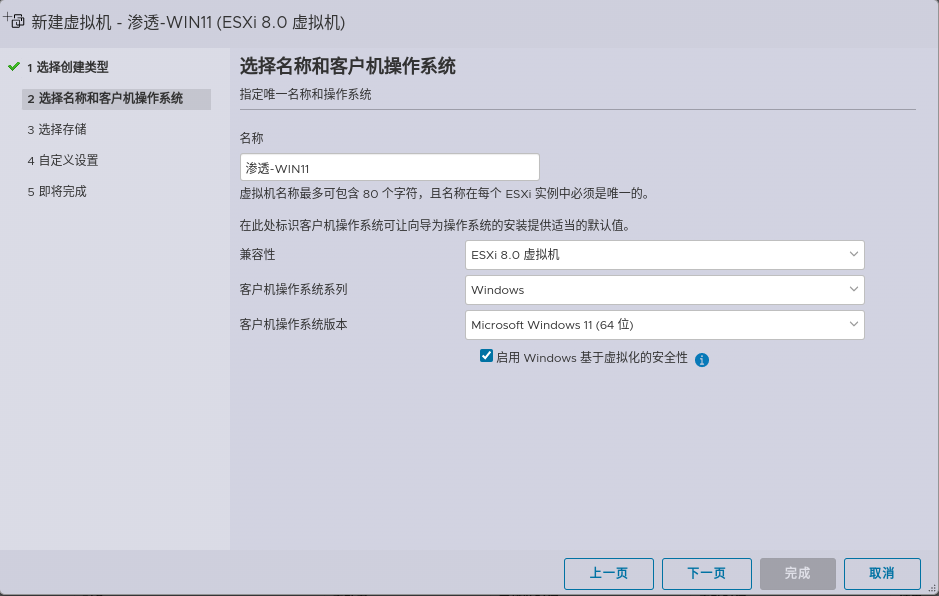This screenshot has width=939, height=596.
Task: Select step 3 选择存储
Action: pyautogui.click(x=57, y=129)
